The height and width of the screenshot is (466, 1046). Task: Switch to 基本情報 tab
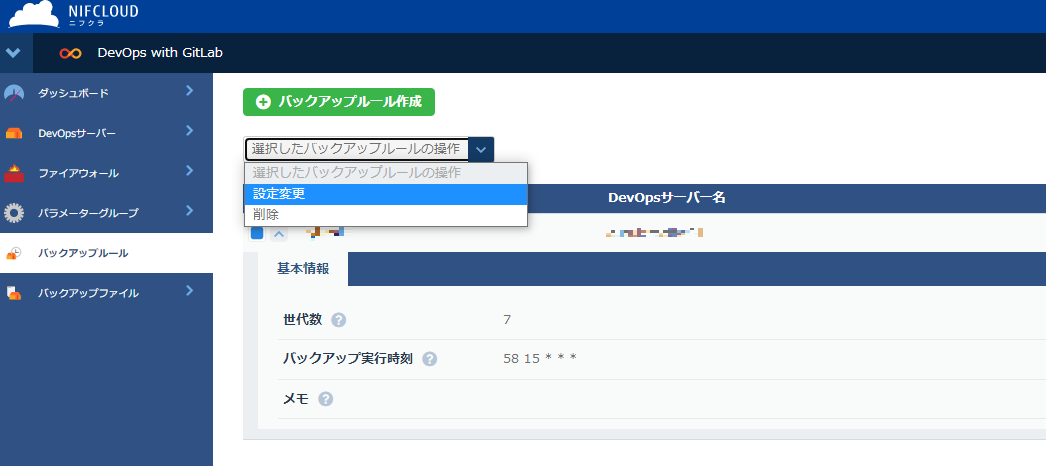tap(303, 269)
